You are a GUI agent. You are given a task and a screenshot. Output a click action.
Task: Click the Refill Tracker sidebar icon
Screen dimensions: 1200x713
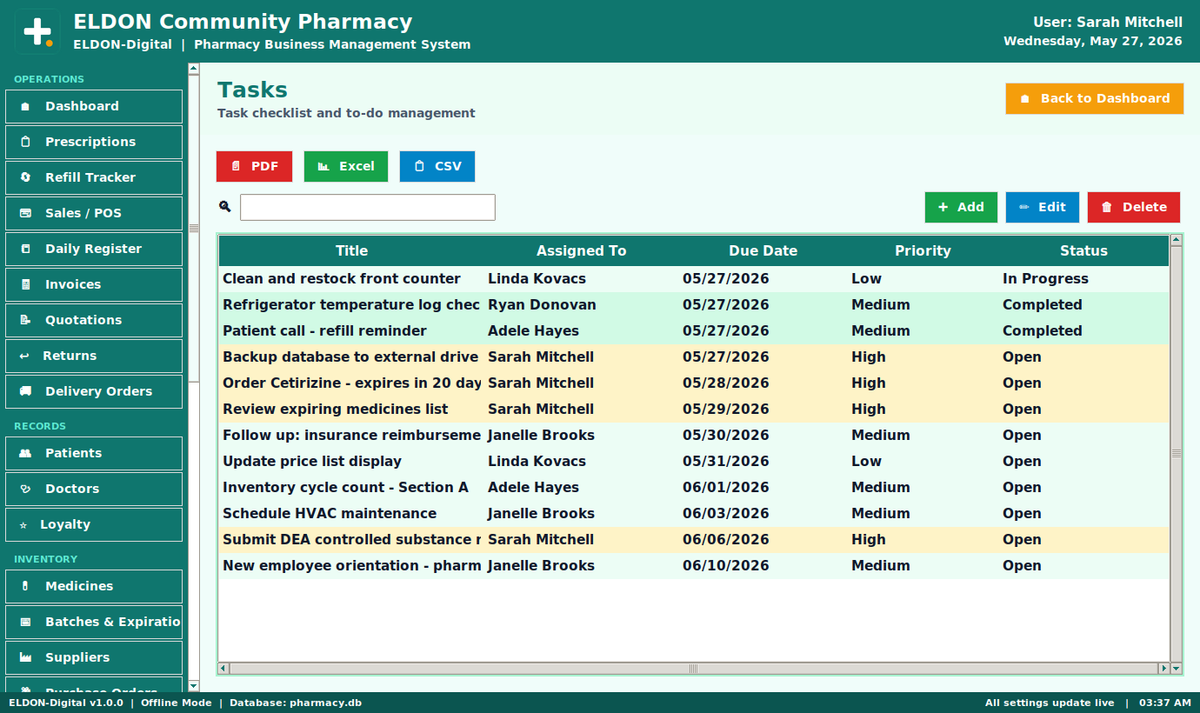tap(25, 177)
